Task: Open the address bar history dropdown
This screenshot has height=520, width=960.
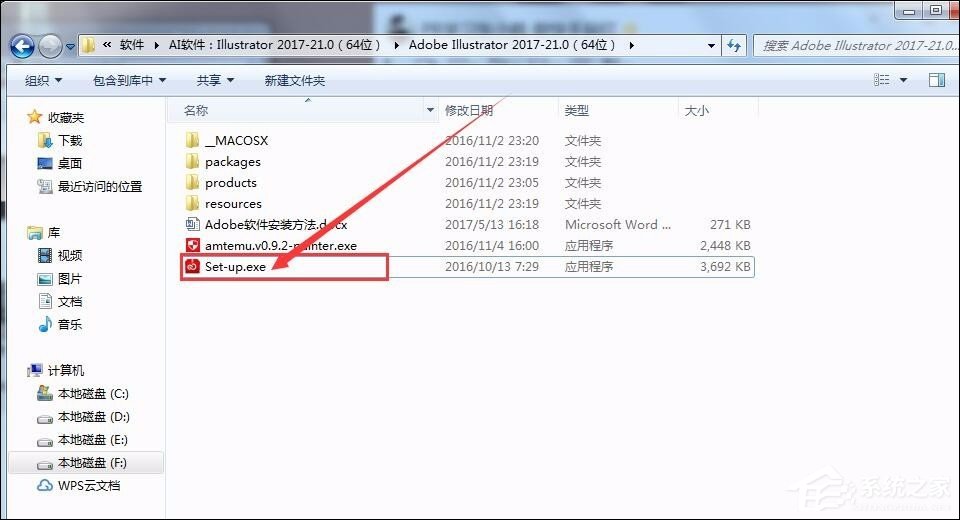Action: pos(711,45)
